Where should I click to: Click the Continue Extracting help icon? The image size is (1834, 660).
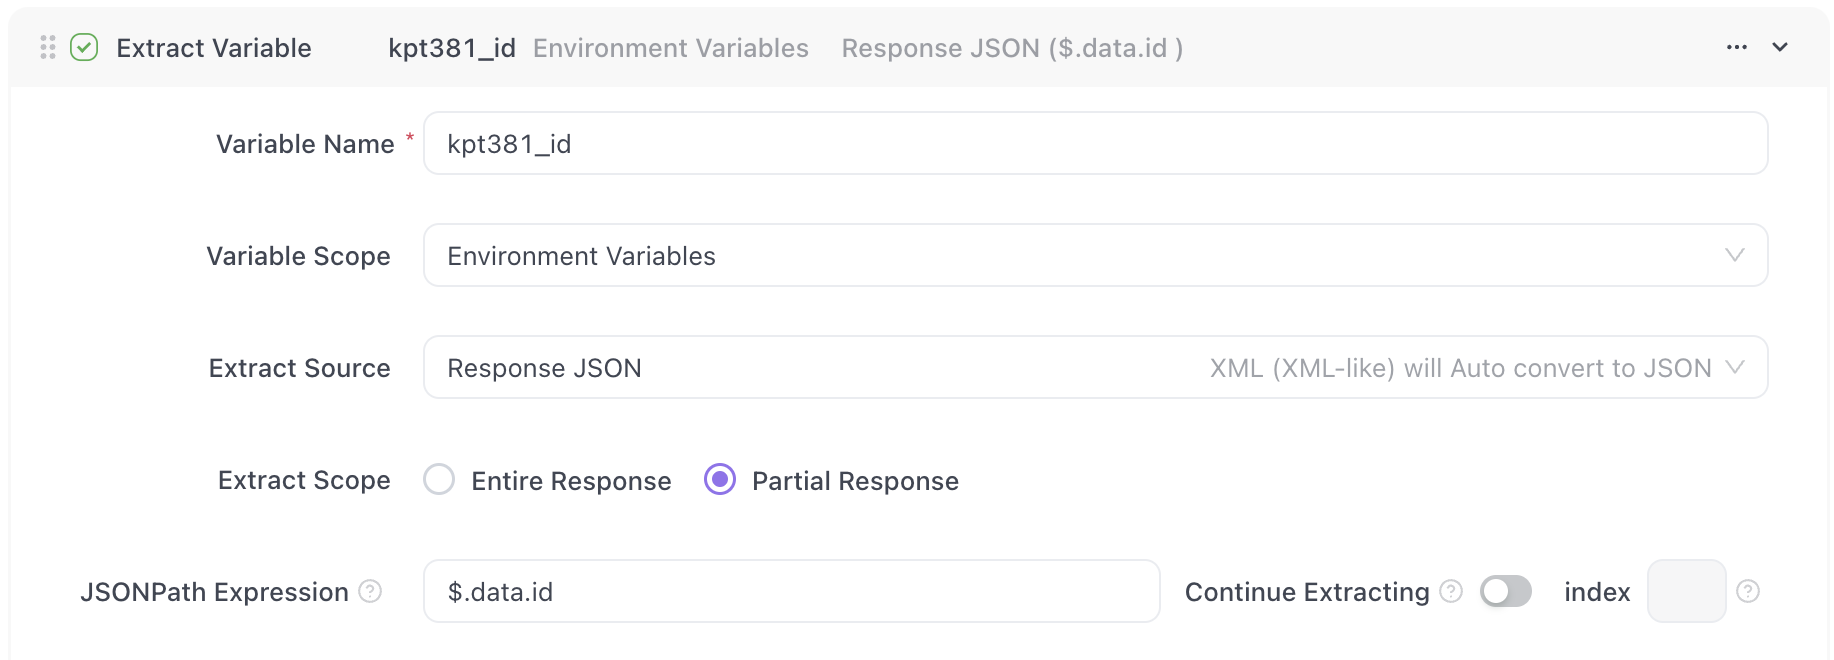pyautogui.click(x=1451, y=591)
